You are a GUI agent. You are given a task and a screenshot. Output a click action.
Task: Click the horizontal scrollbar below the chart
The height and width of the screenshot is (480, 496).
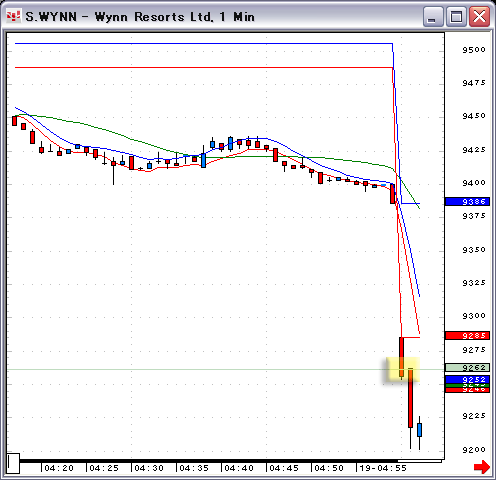click(231, 461)
